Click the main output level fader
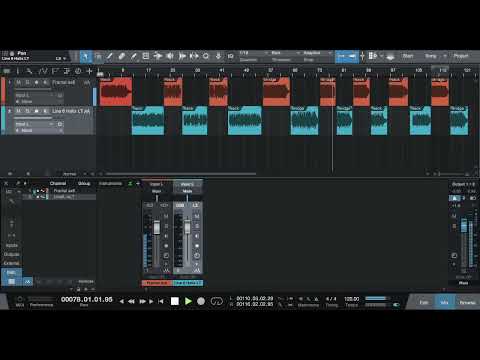480x360 pixels. [x=464, y=225]
